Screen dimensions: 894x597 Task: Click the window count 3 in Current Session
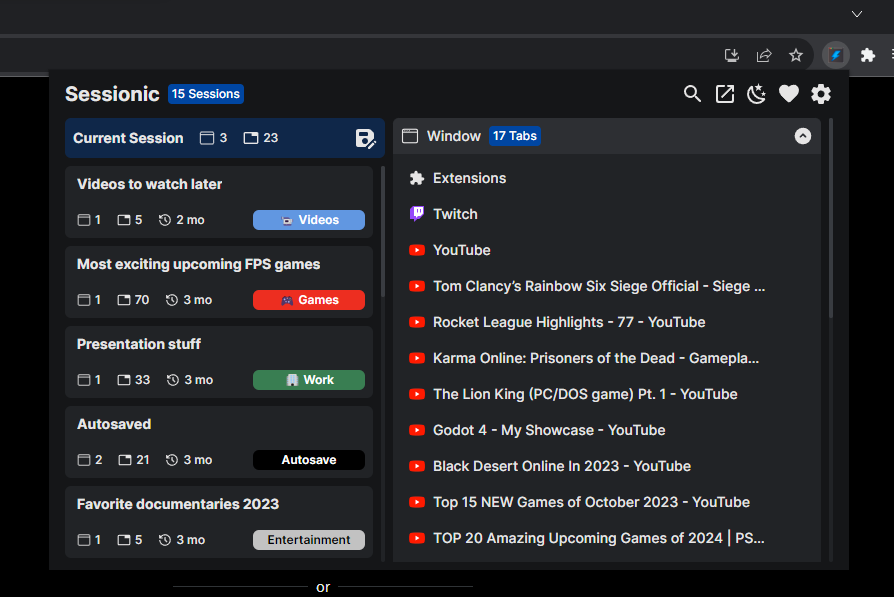214,138
